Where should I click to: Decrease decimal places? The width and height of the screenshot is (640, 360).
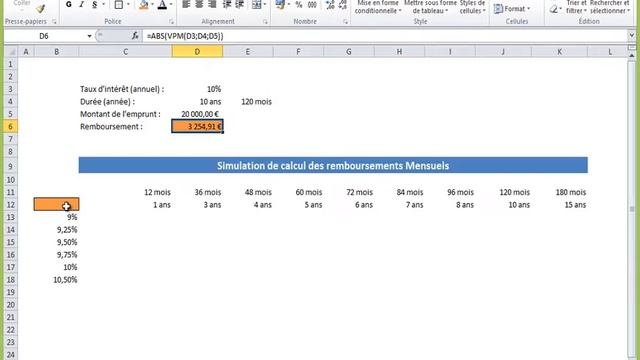click(x=343, y=4)
